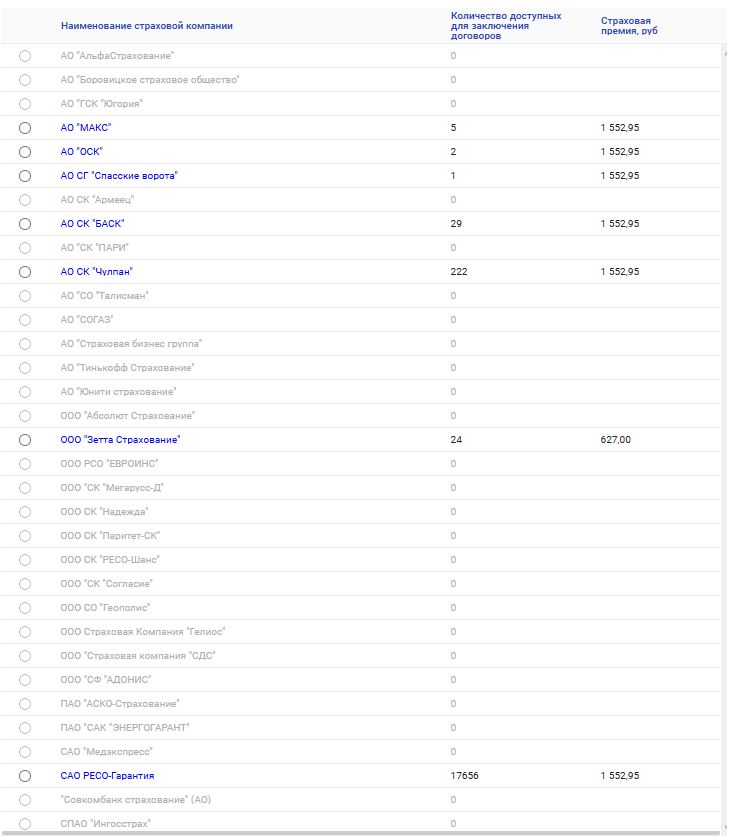Click the АО СК "БАСК" name link
Screen dimensions: 740x839
(x=92, y=224)
